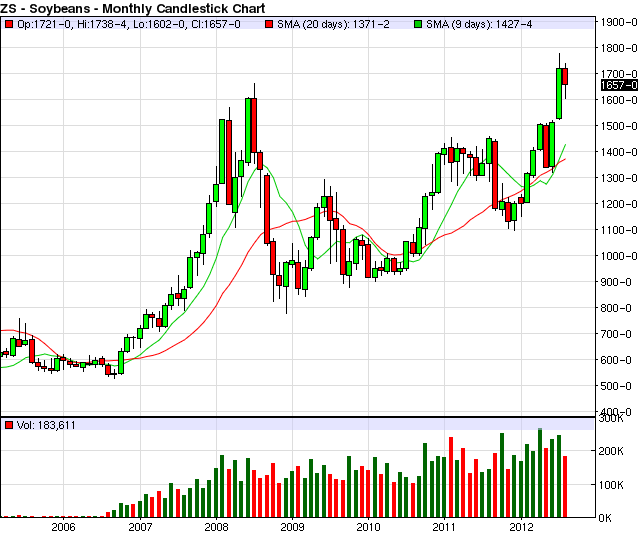The width and height of the screenshot is (640, 536).
Task: Click the red Vol legend square
Action: point(9,425)
